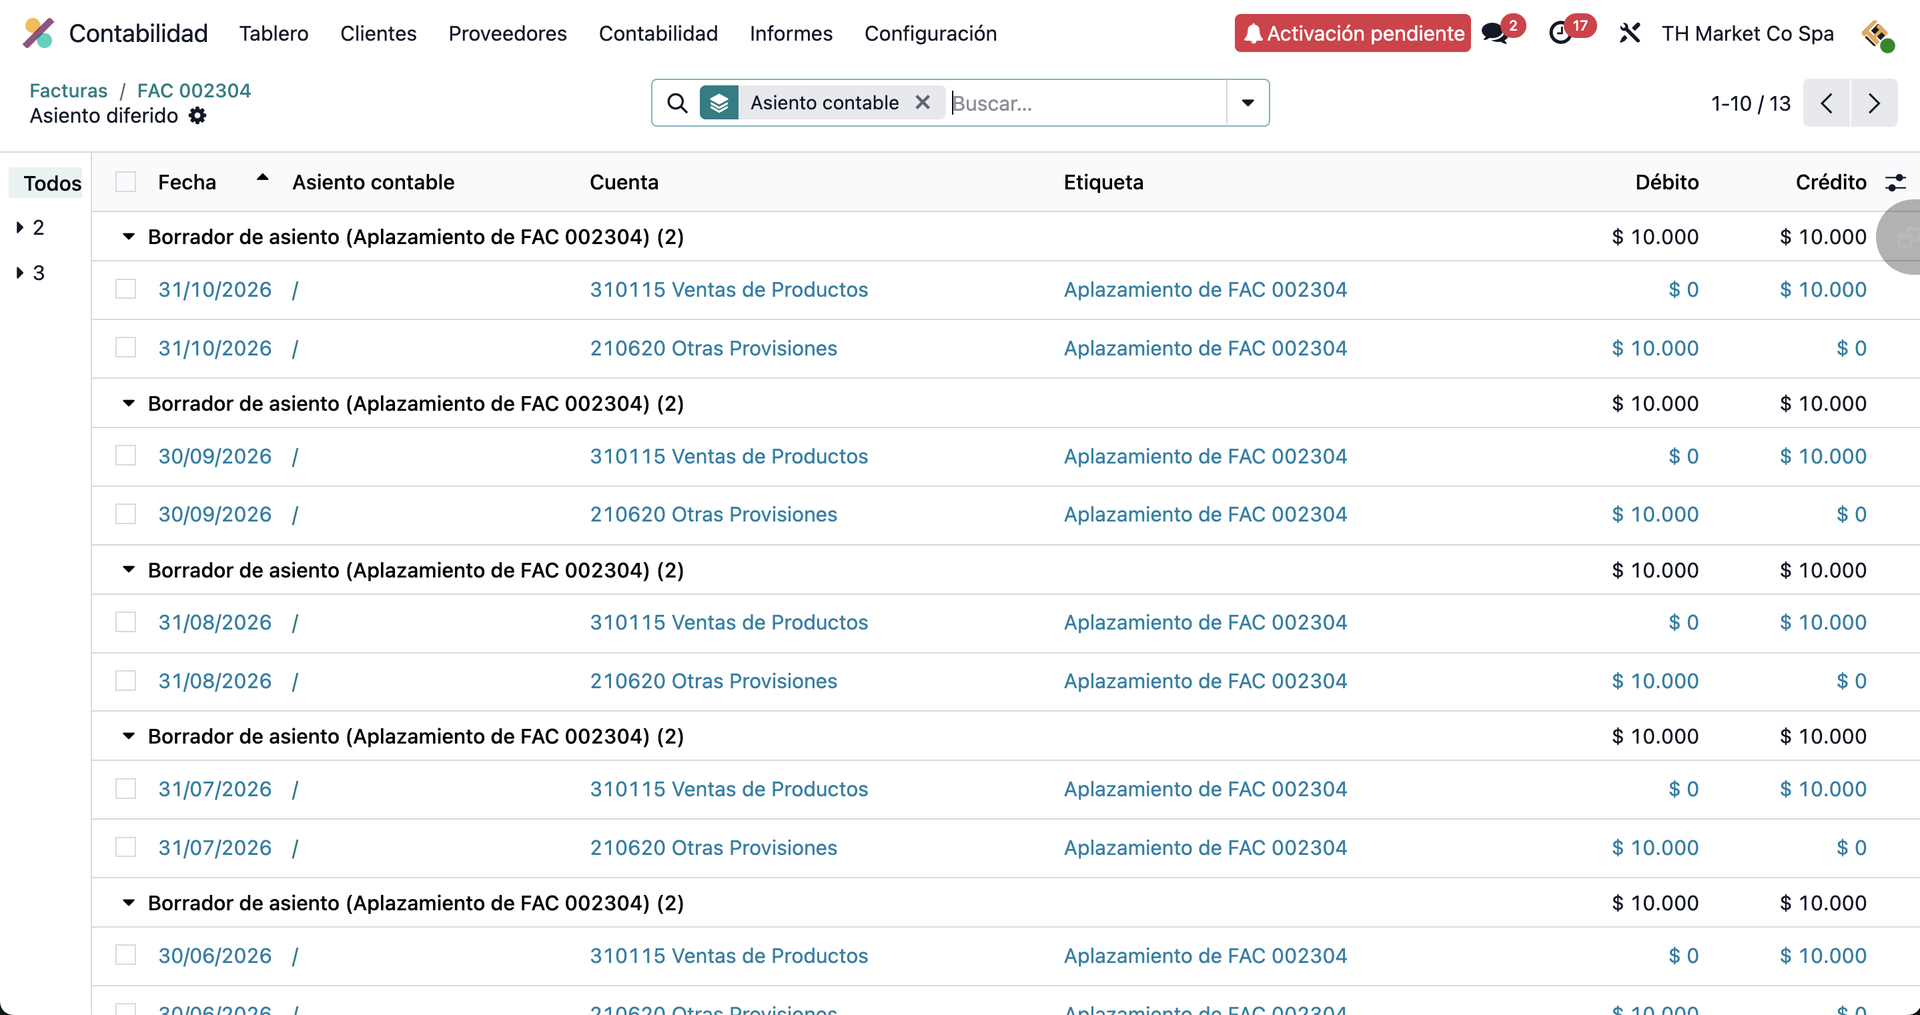Open the activities clock icon
The width and height of the screenshot is (1920, 1015).
pyautogui.click(x=1562, y=32)
